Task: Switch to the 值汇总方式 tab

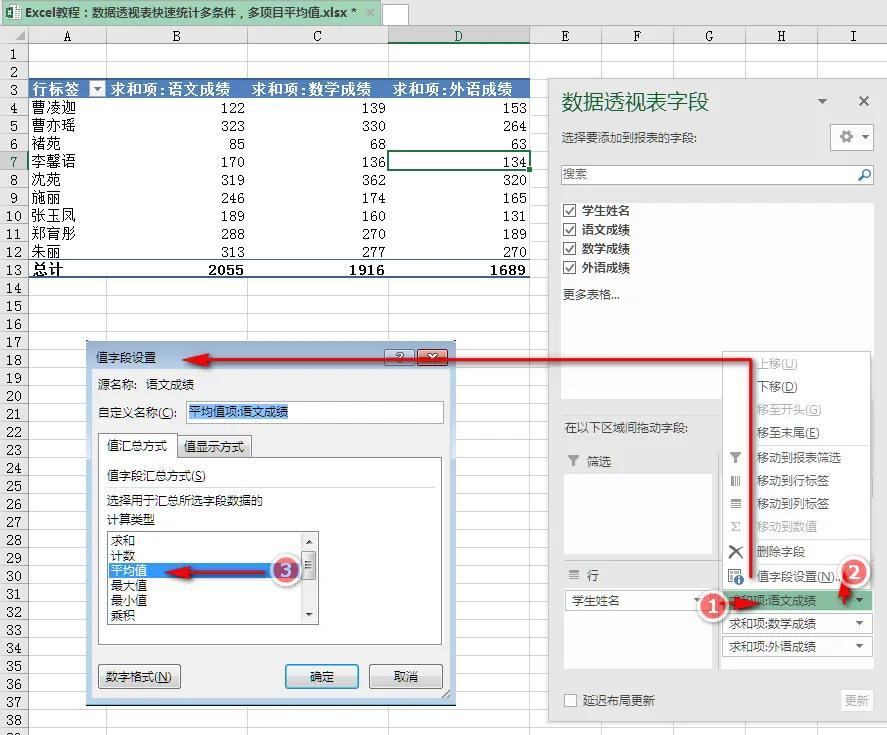Action: [x=137, y=446]
